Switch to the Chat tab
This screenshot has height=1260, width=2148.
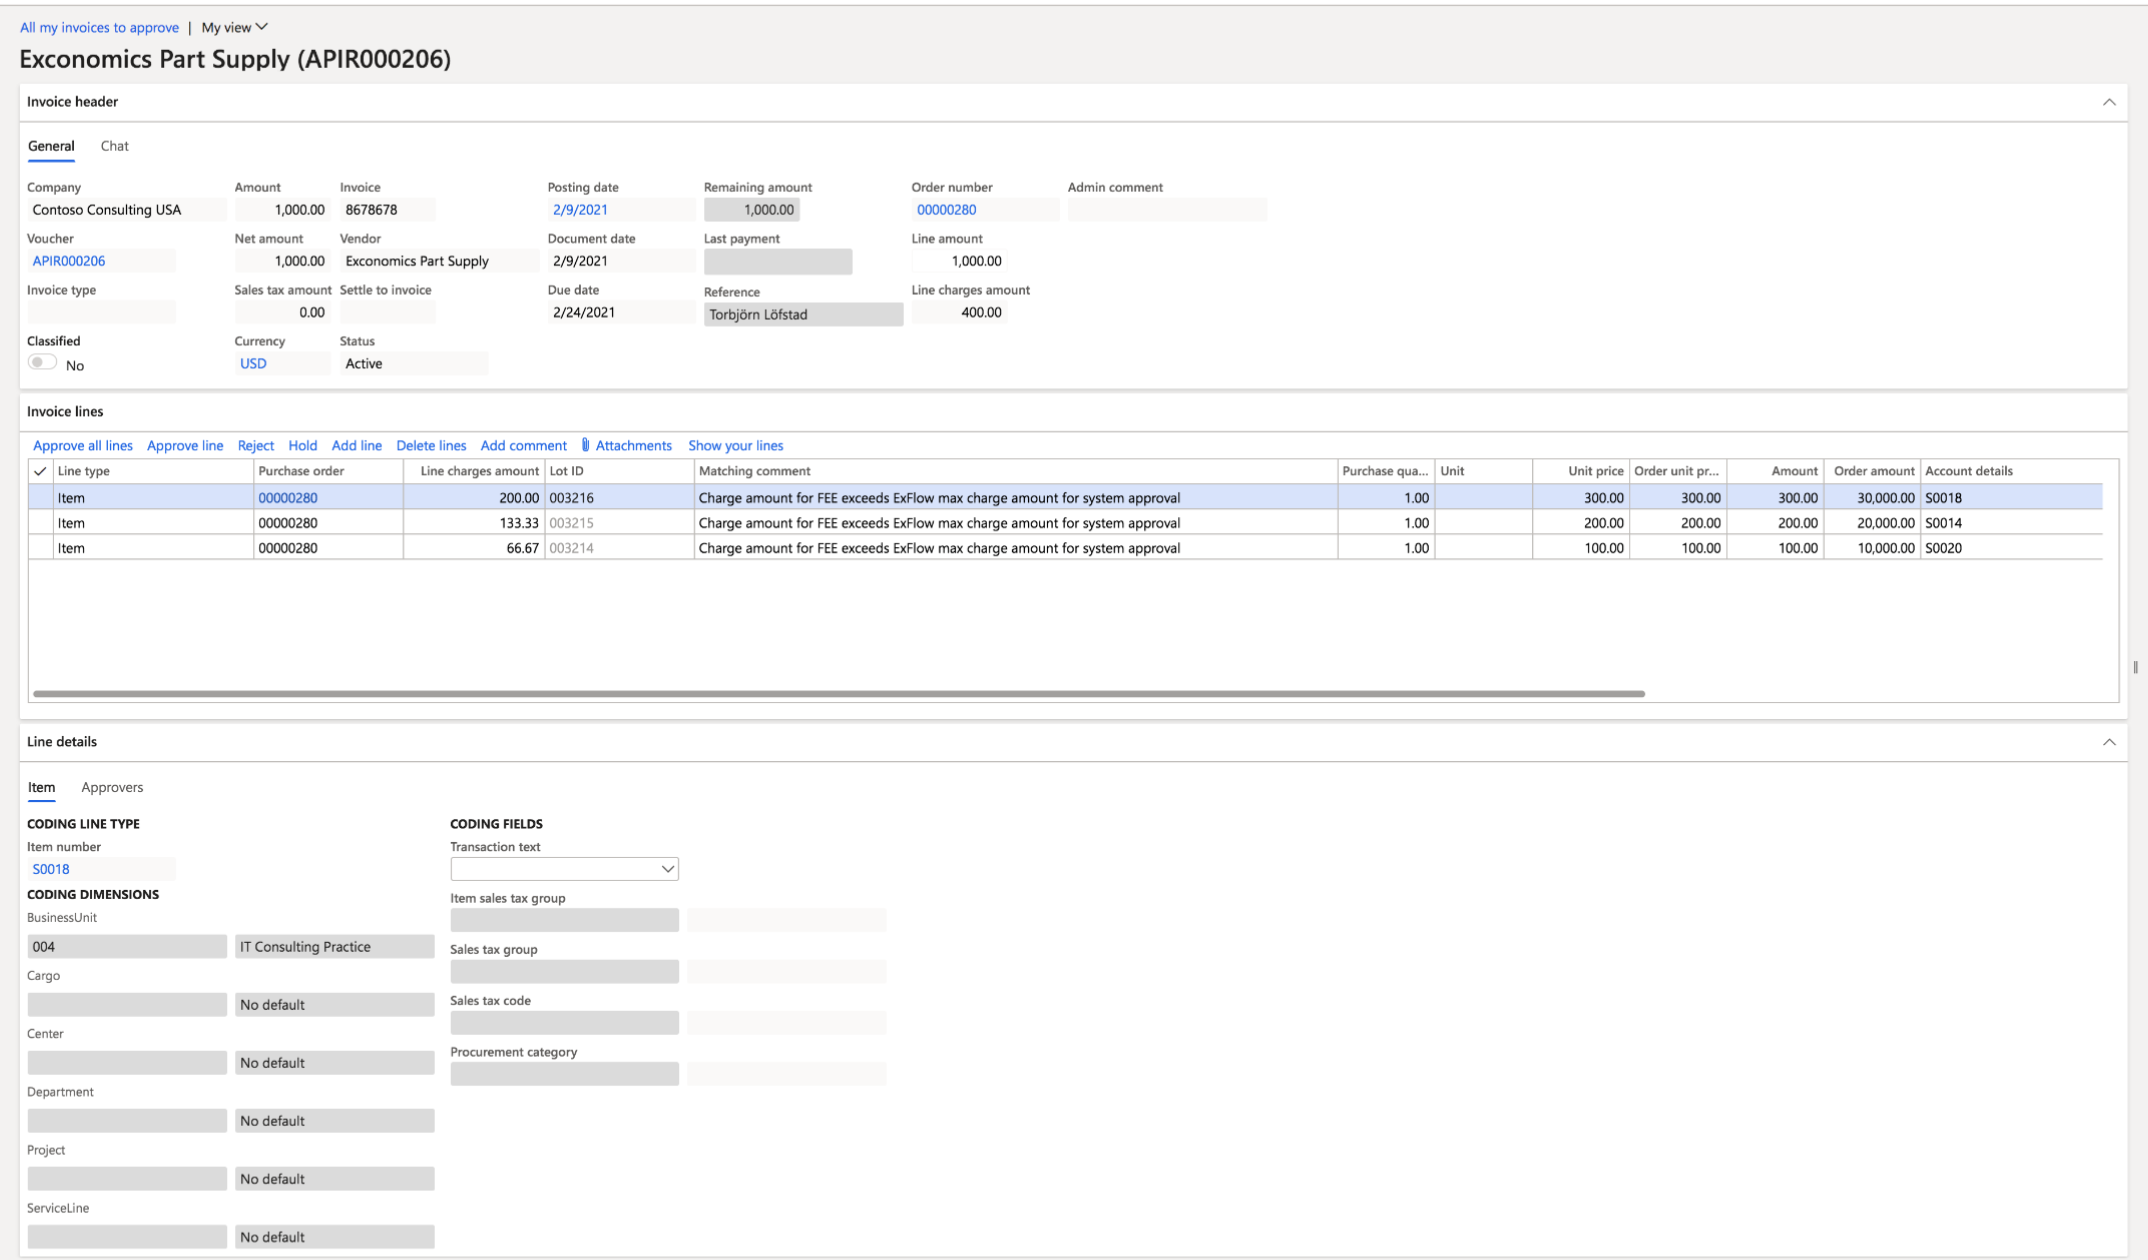click(114, 146)
